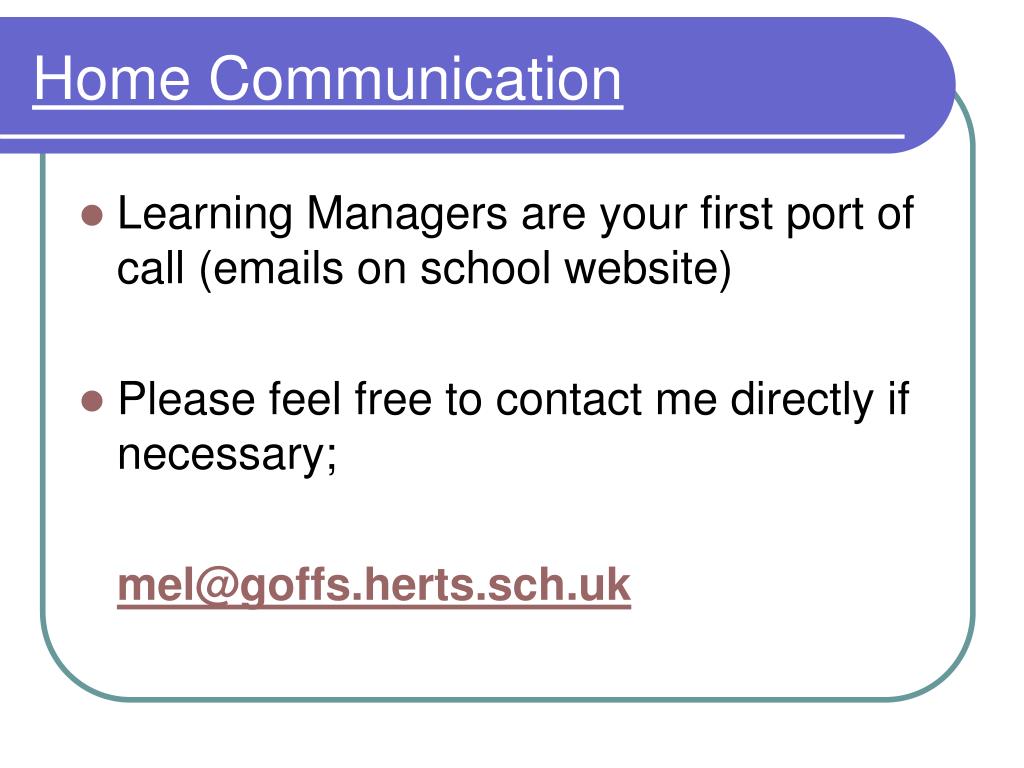Screen dimensions: 1024x768
Task: Click the word 'Learning' in first bullet
Action: [205, 216]
